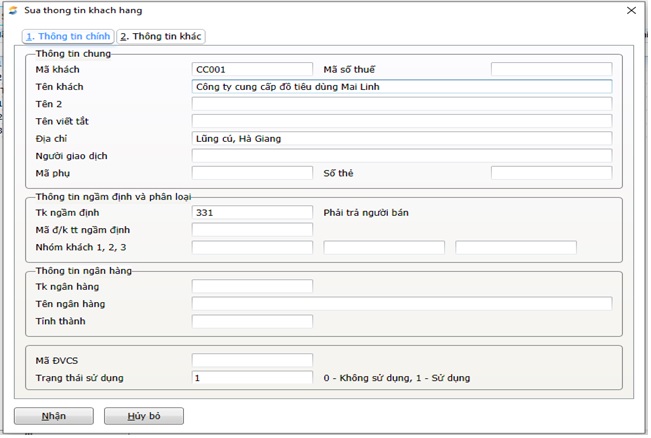The width and height of the screenshot is (651, 438).
Task: Select the Tên ngân hàng text field
Action: [401, 304]
